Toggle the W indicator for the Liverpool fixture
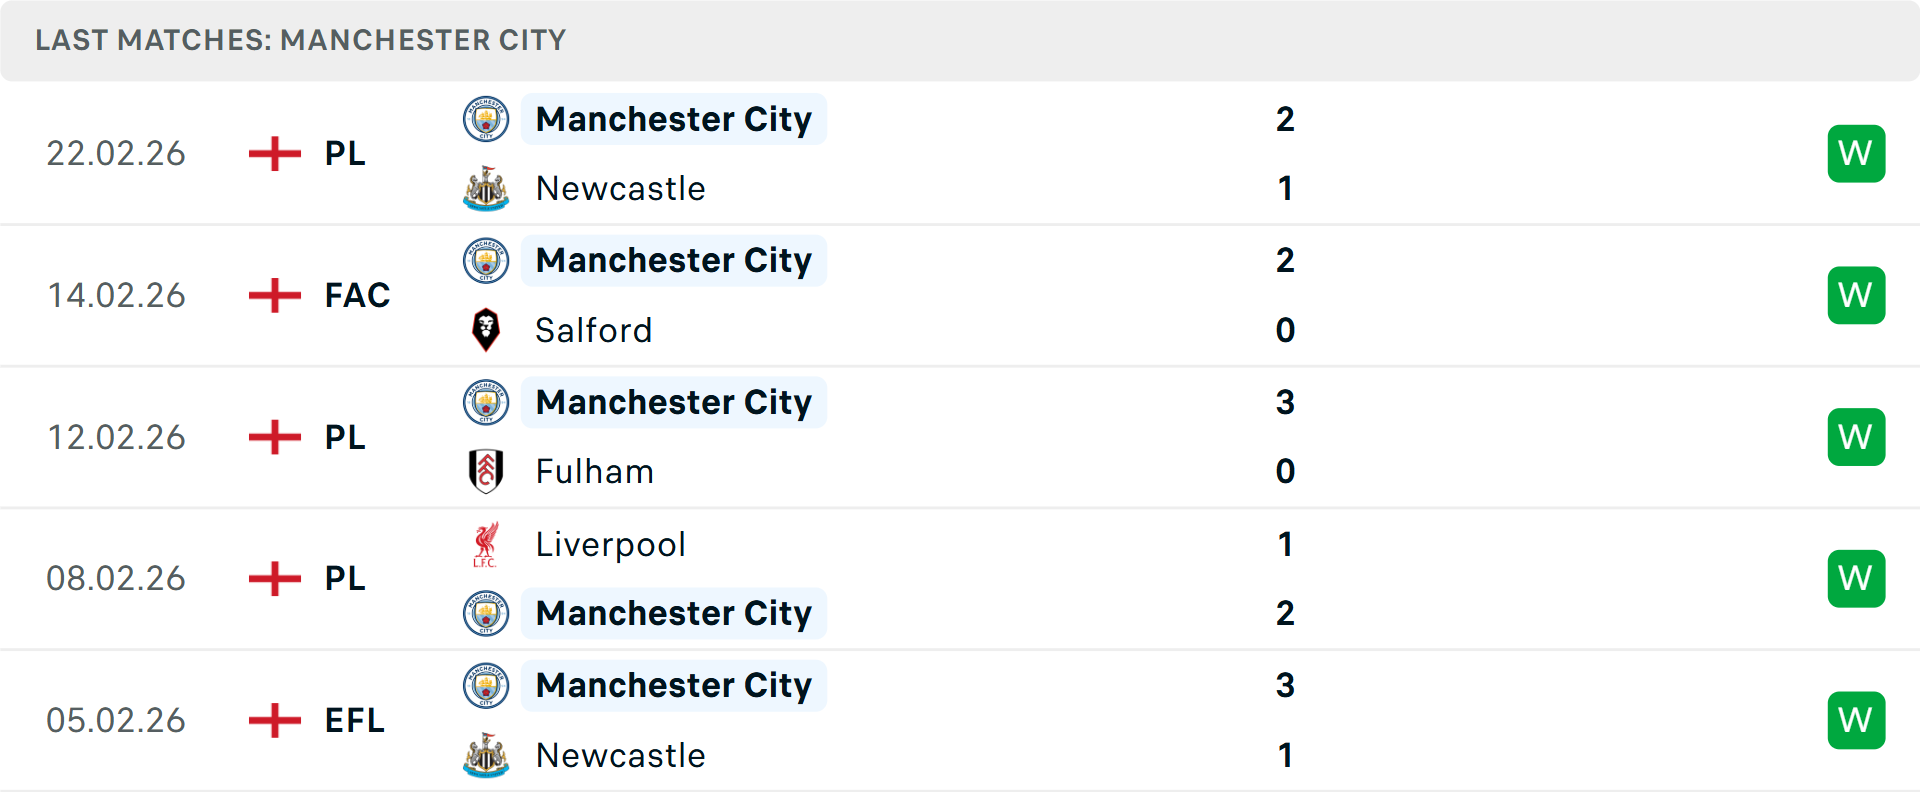The image size is (1920, 792). (1856, 578)
